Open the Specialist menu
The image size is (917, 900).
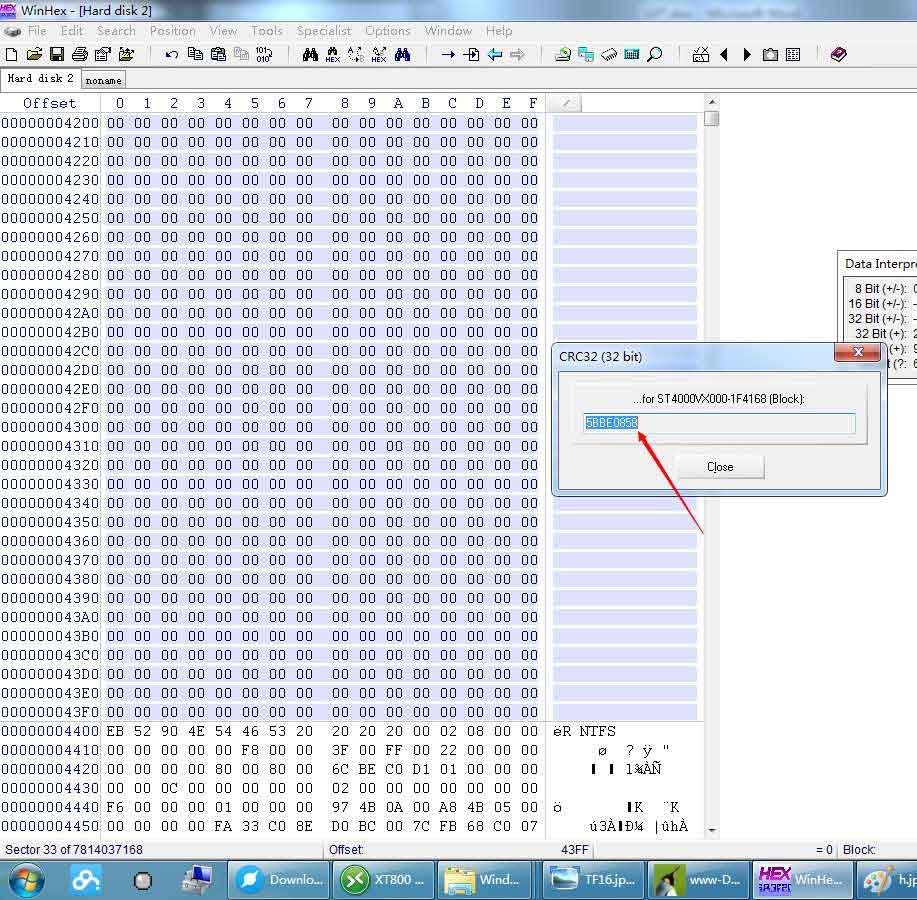pos(324,31)
